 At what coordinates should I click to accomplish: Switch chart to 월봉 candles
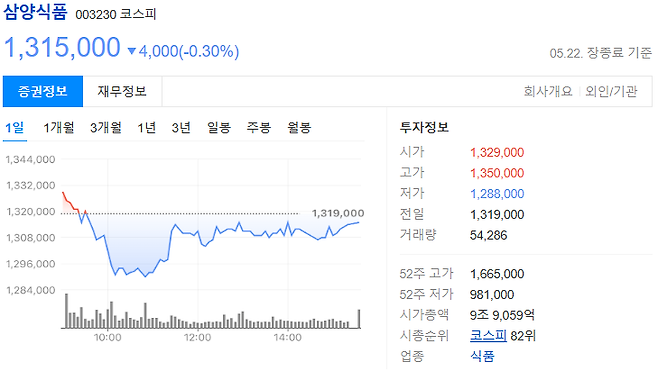click(299, 128)
